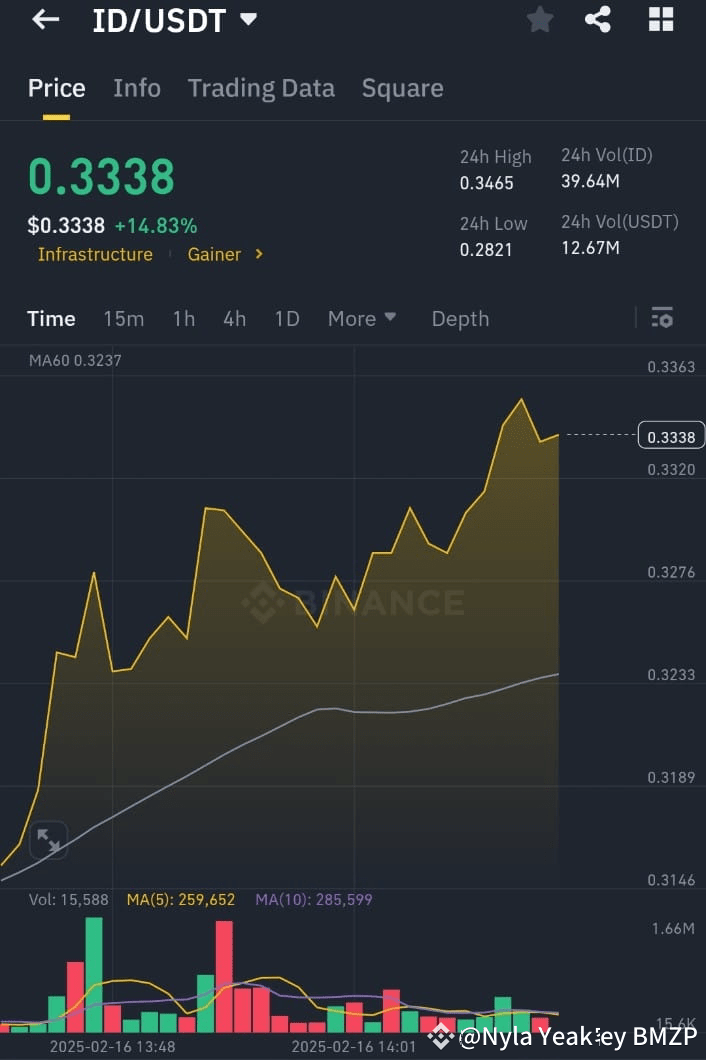Tap the star icon to favorite ID/USDT
This screenshot has height=1060, width=706.
click(x=540, y=19)
